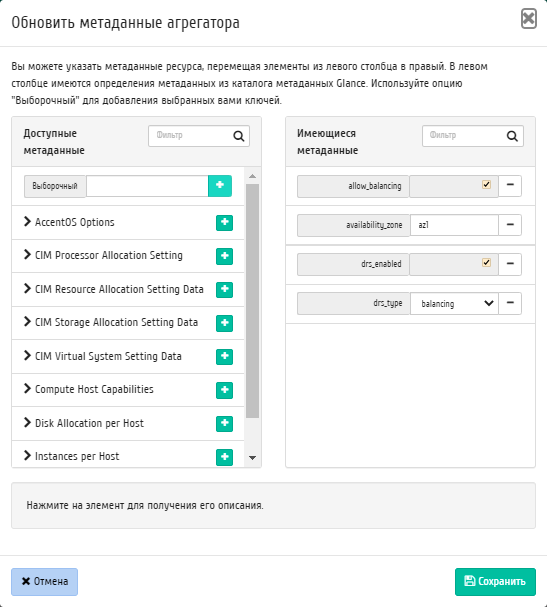Add CIM Storage Allocation Setting Data plus

(224, 323)
